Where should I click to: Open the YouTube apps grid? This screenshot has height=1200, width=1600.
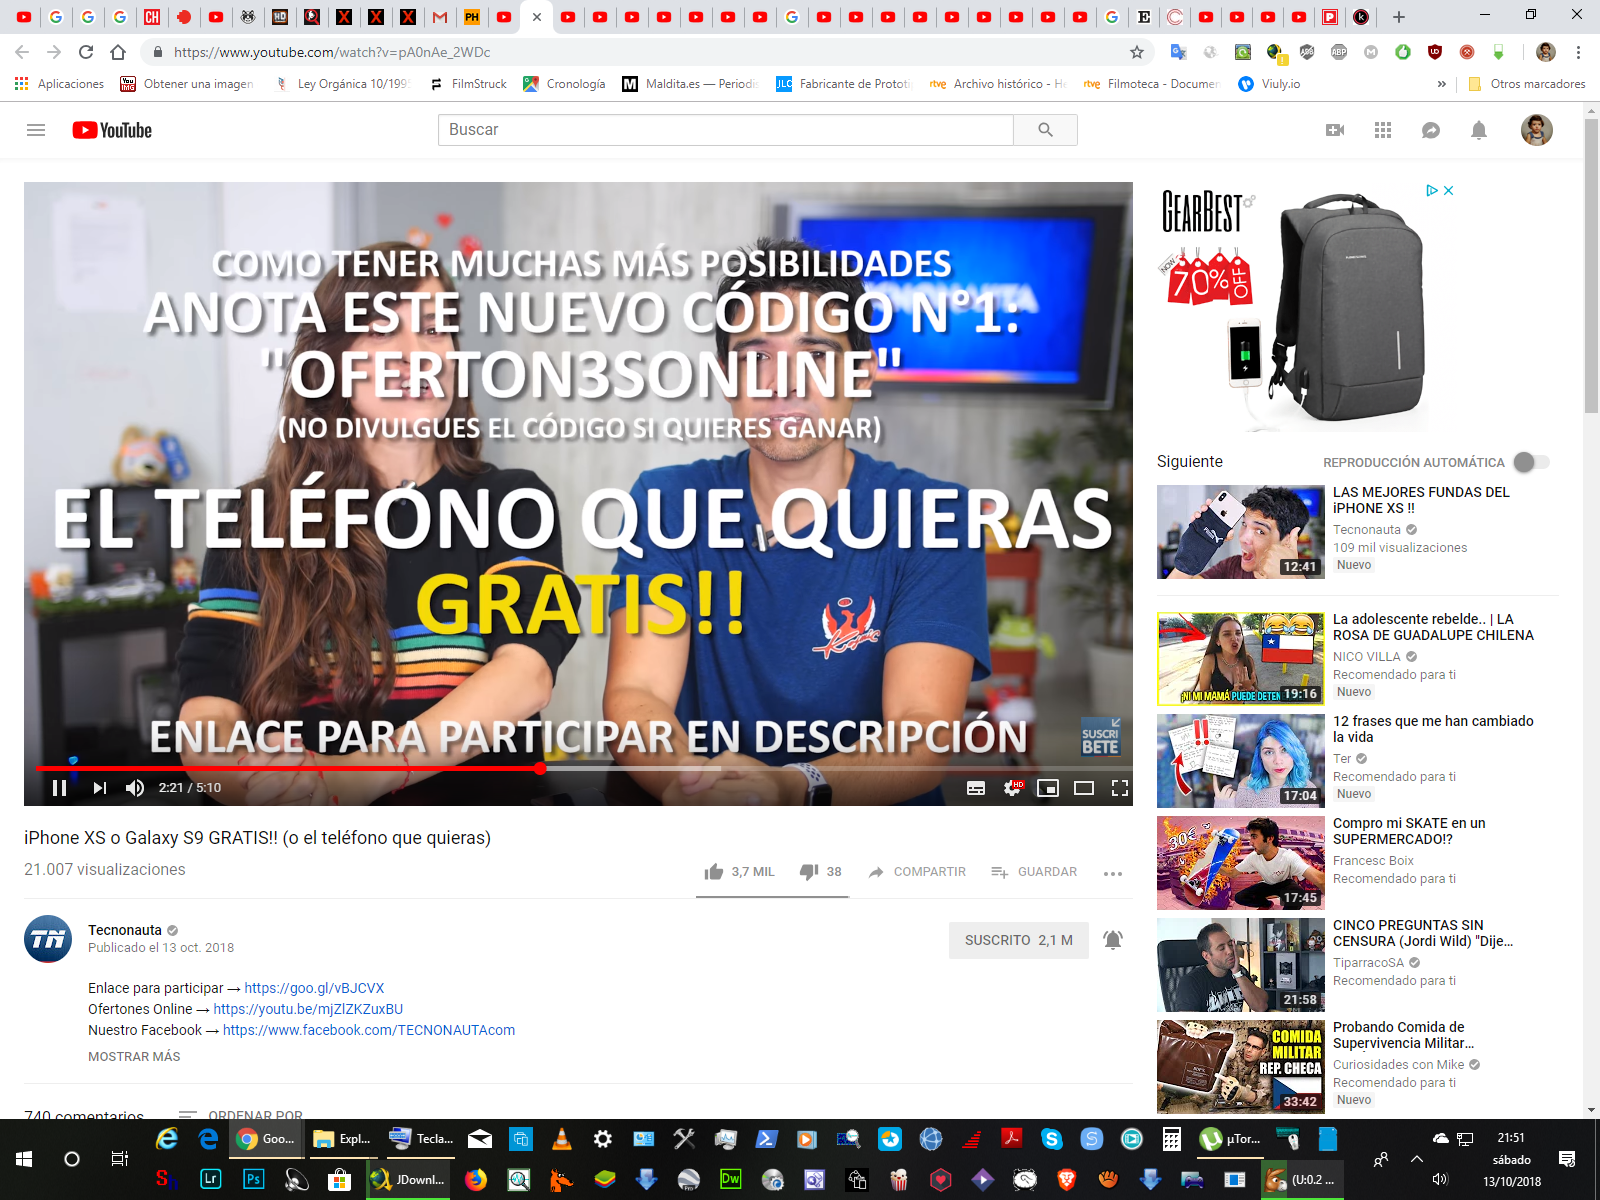[x=1383, y=130]
